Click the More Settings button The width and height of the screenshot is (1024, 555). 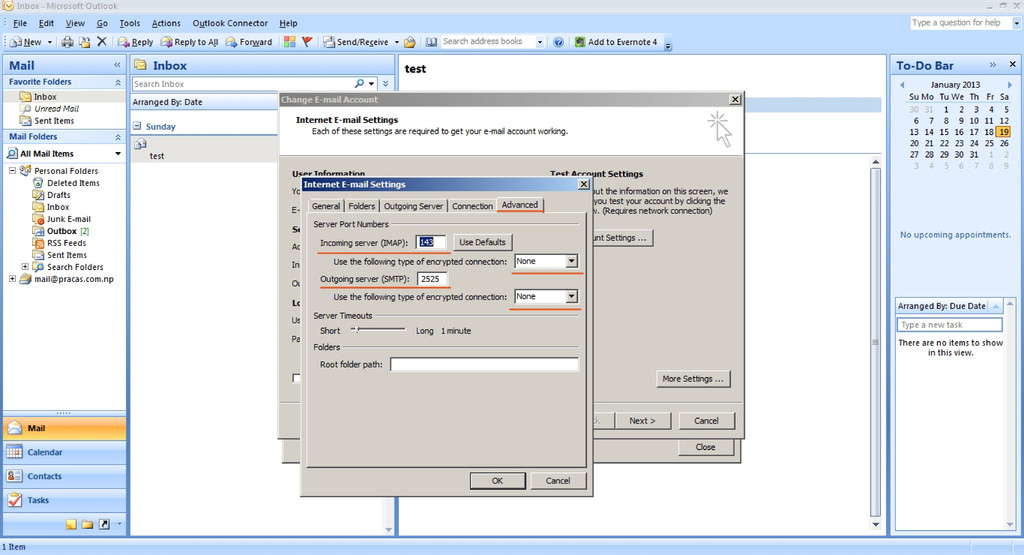point(693,379)
